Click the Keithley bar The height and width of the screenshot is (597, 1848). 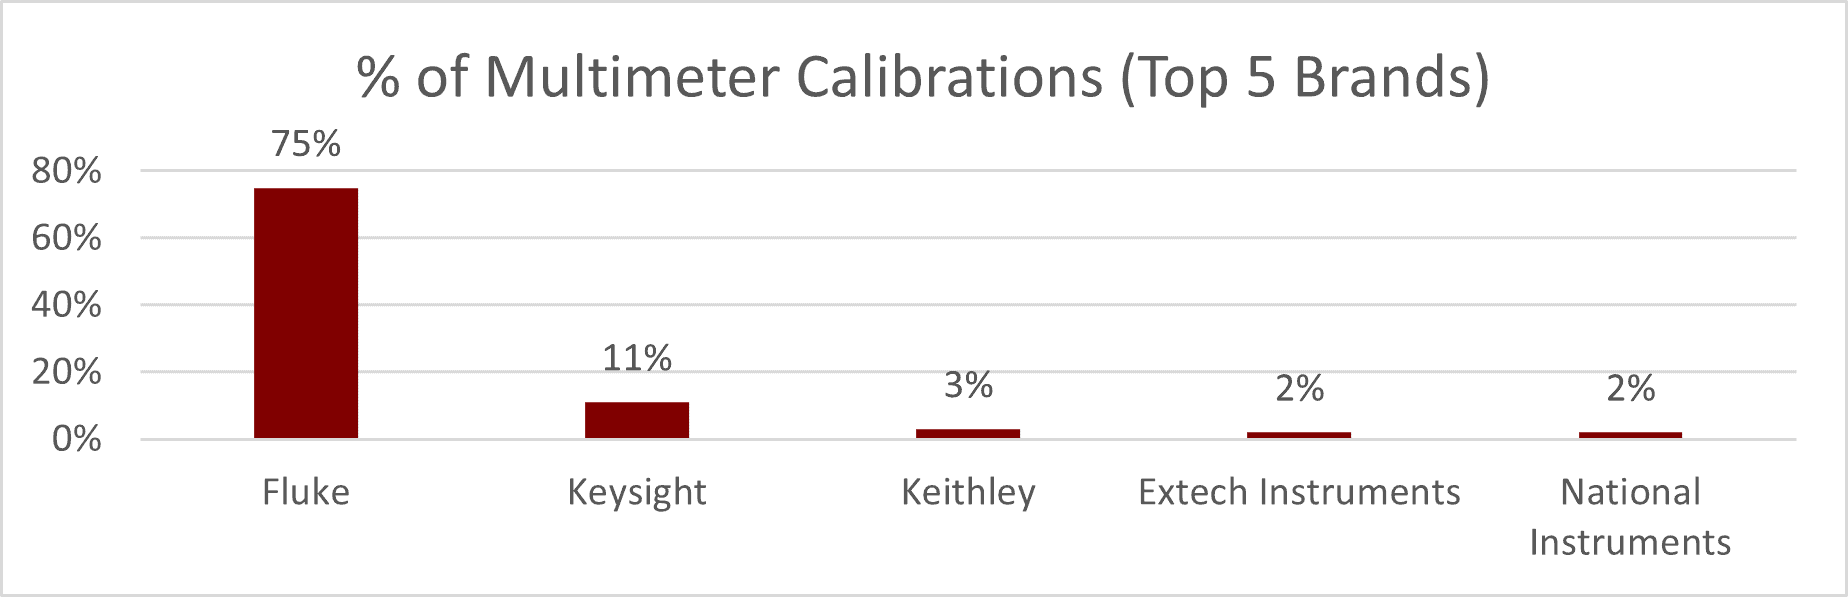pyautogui.click(x=968, y=433)
